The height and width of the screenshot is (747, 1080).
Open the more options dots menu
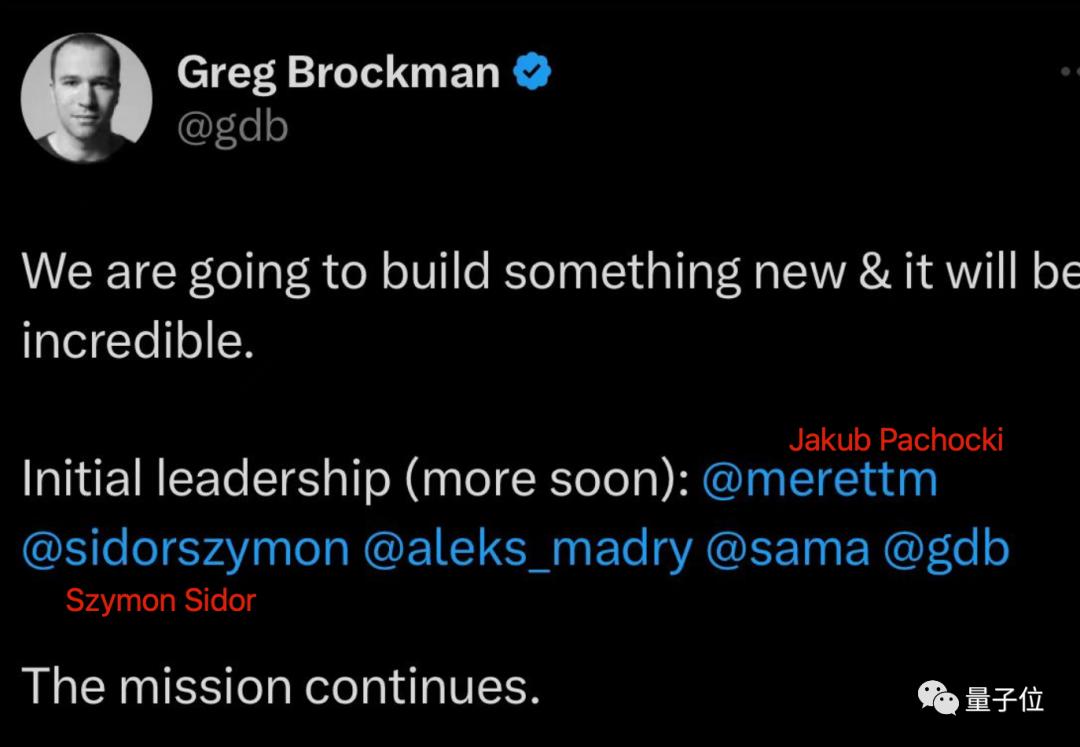1068,73
